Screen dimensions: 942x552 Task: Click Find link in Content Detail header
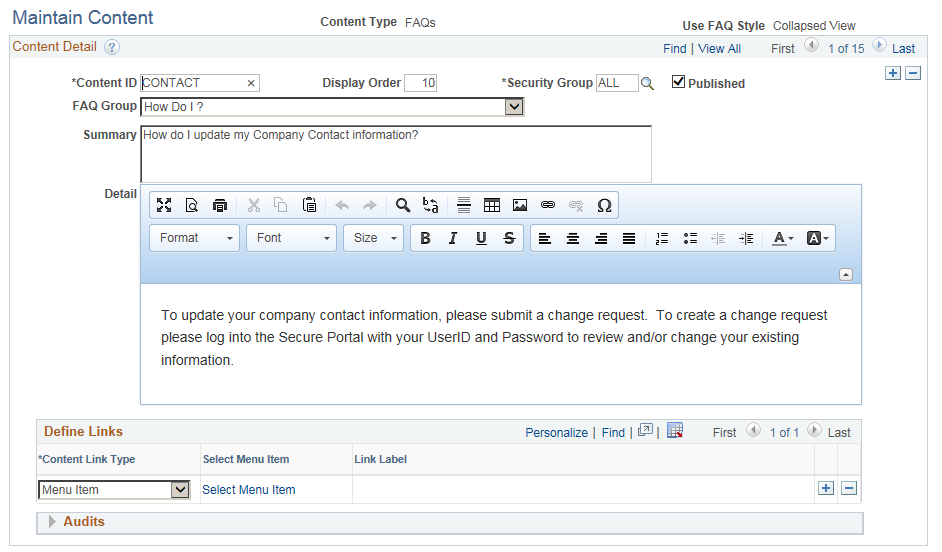click(675, 49)
